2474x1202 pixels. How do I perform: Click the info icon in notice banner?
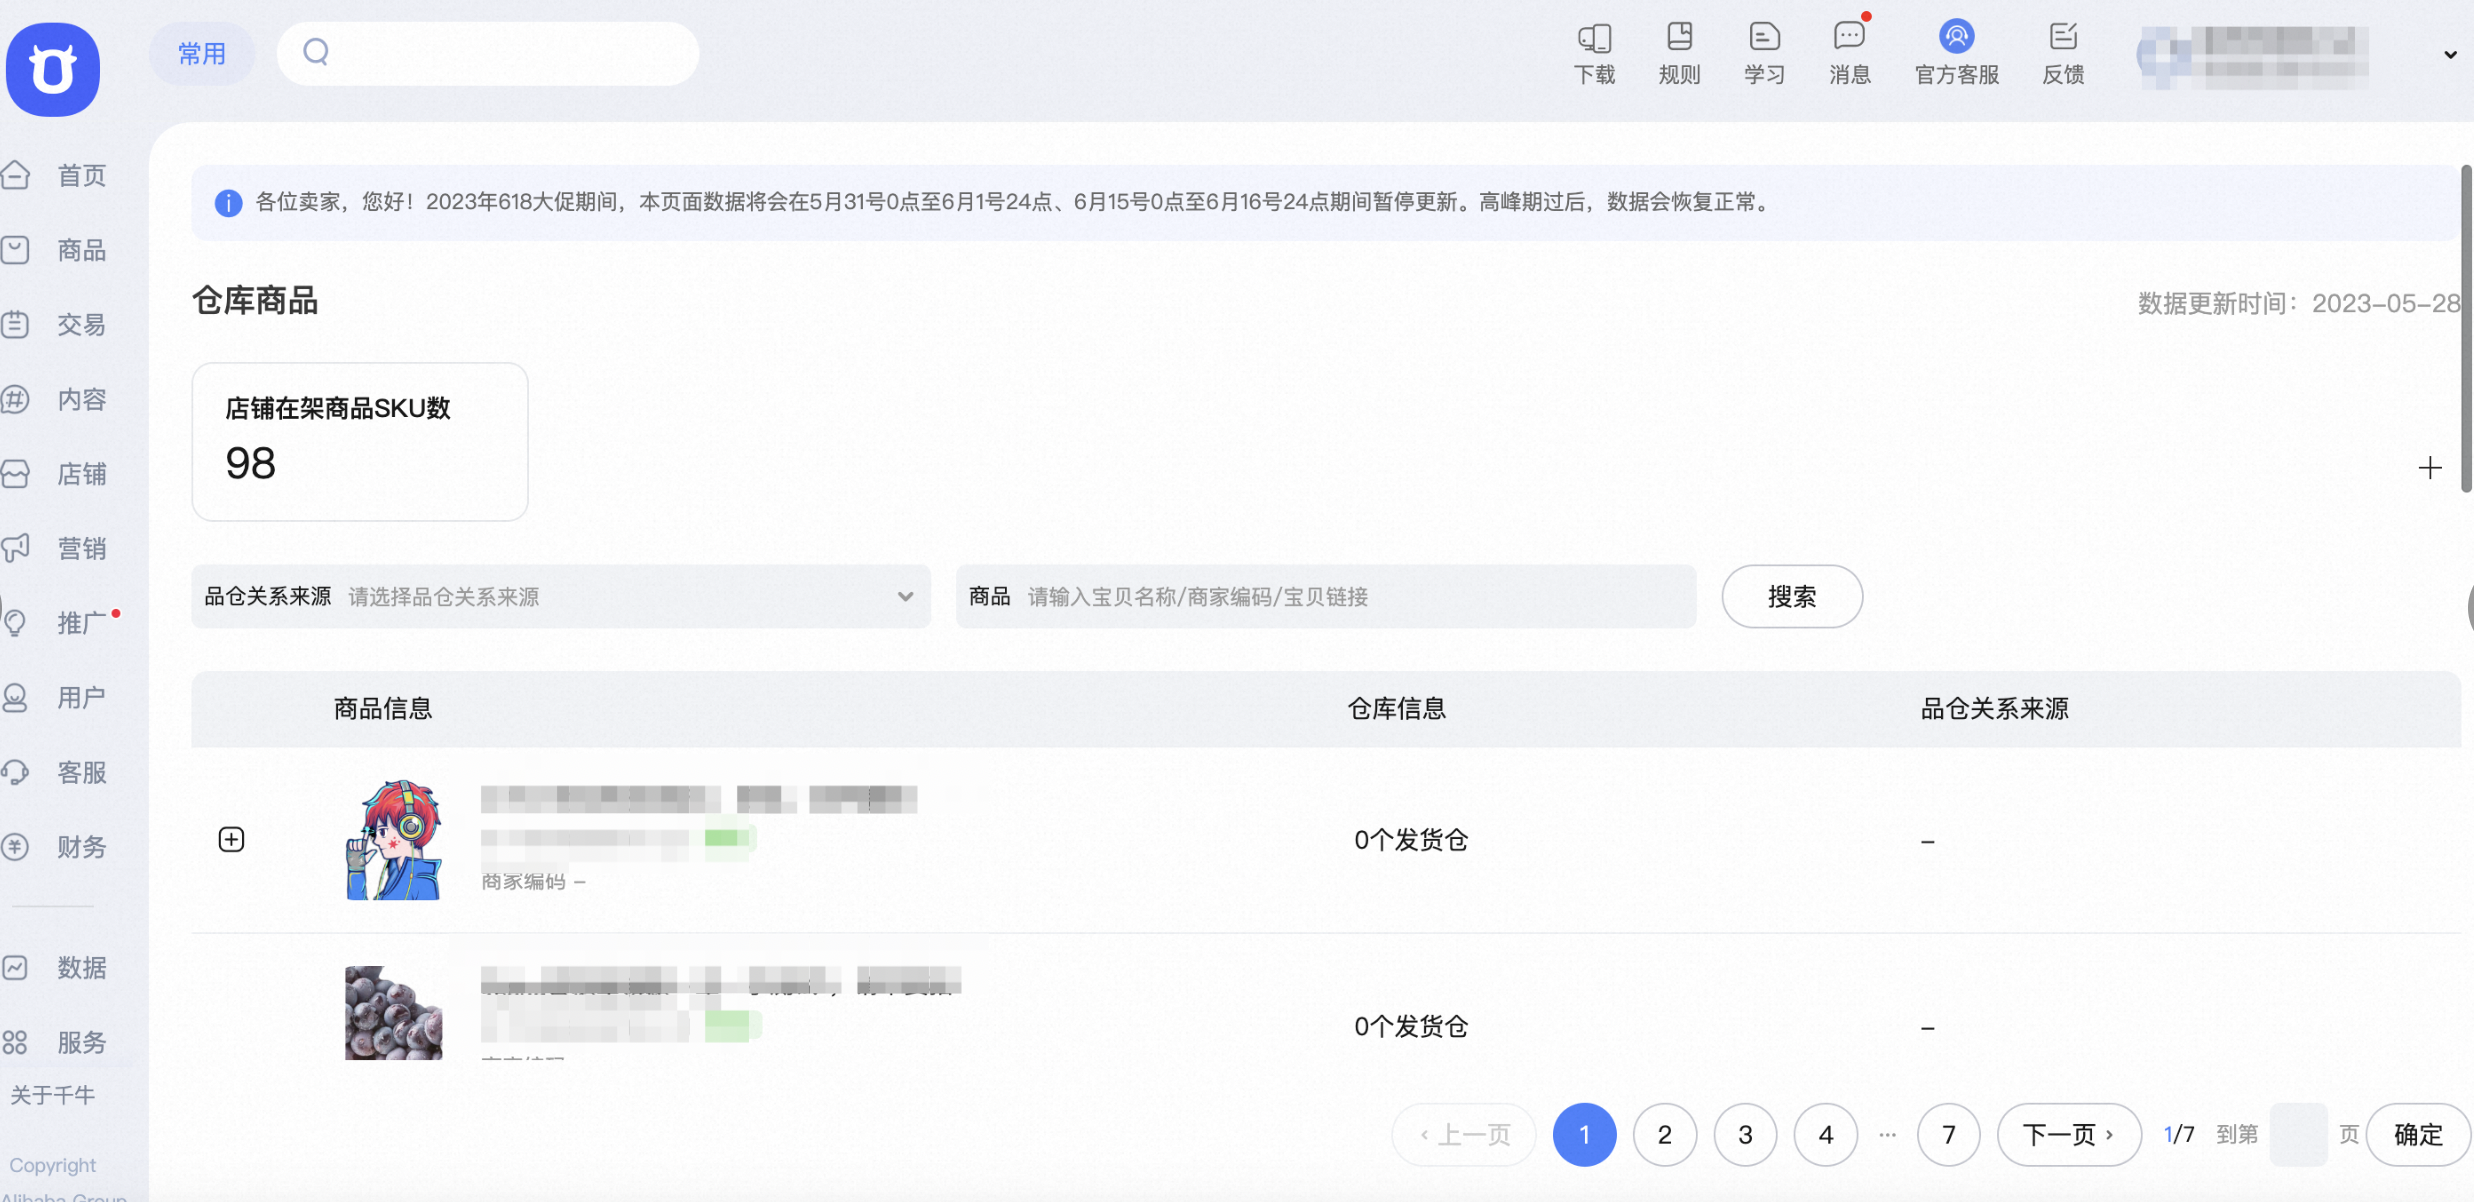pyautogui.click(x=228, y=203)
